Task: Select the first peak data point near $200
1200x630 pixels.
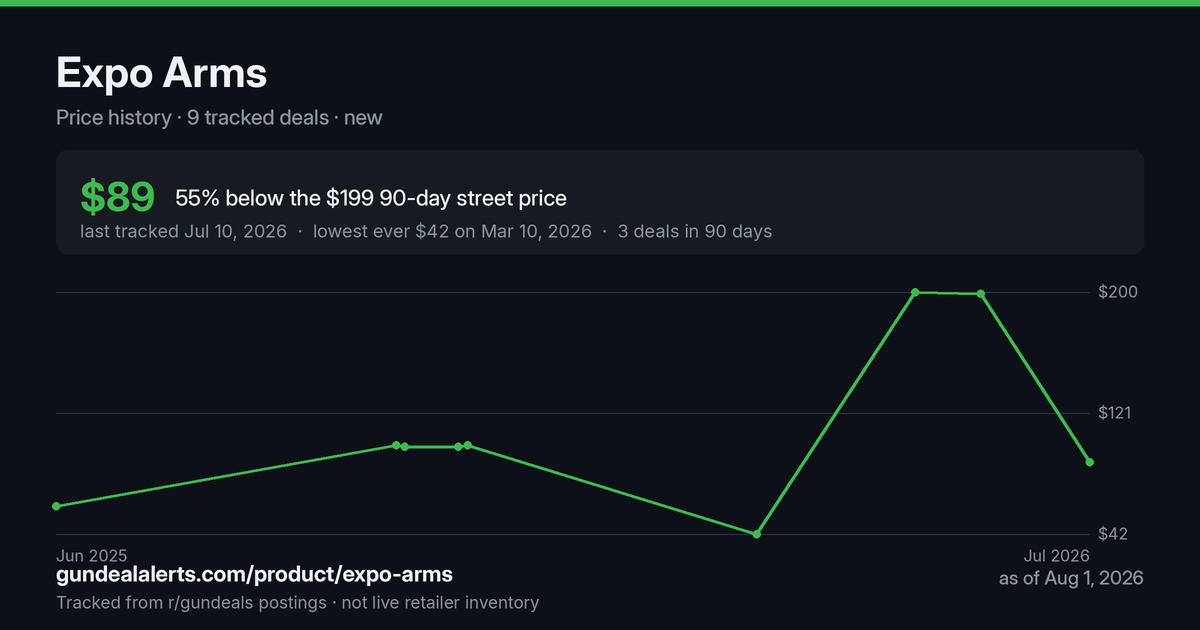Action: [x=915, y=292]
